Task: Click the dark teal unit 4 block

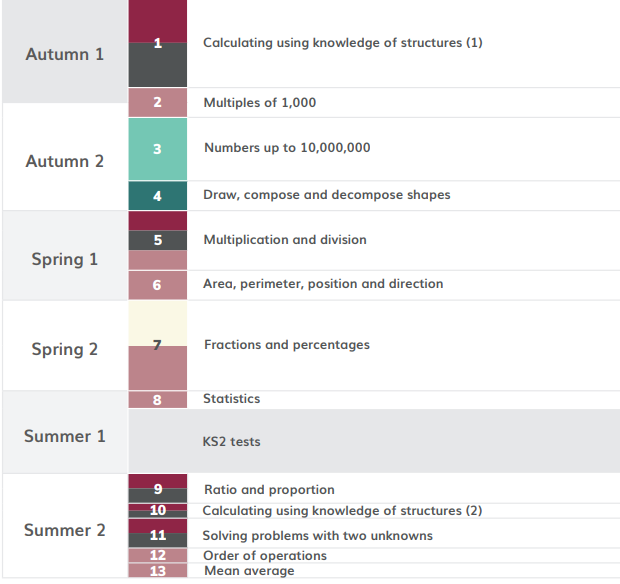Action: point(158,196)
